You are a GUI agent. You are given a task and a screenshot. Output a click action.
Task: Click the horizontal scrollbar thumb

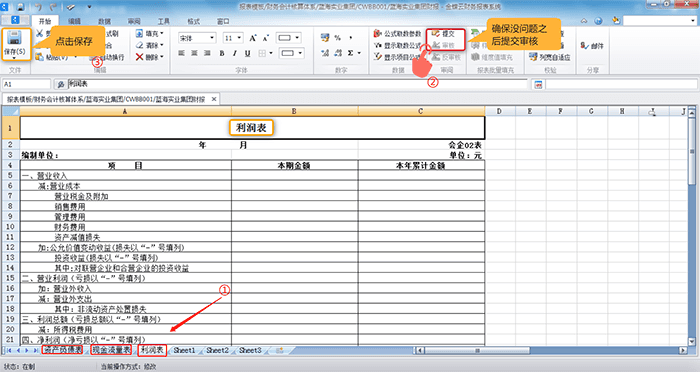coord(477,351)
